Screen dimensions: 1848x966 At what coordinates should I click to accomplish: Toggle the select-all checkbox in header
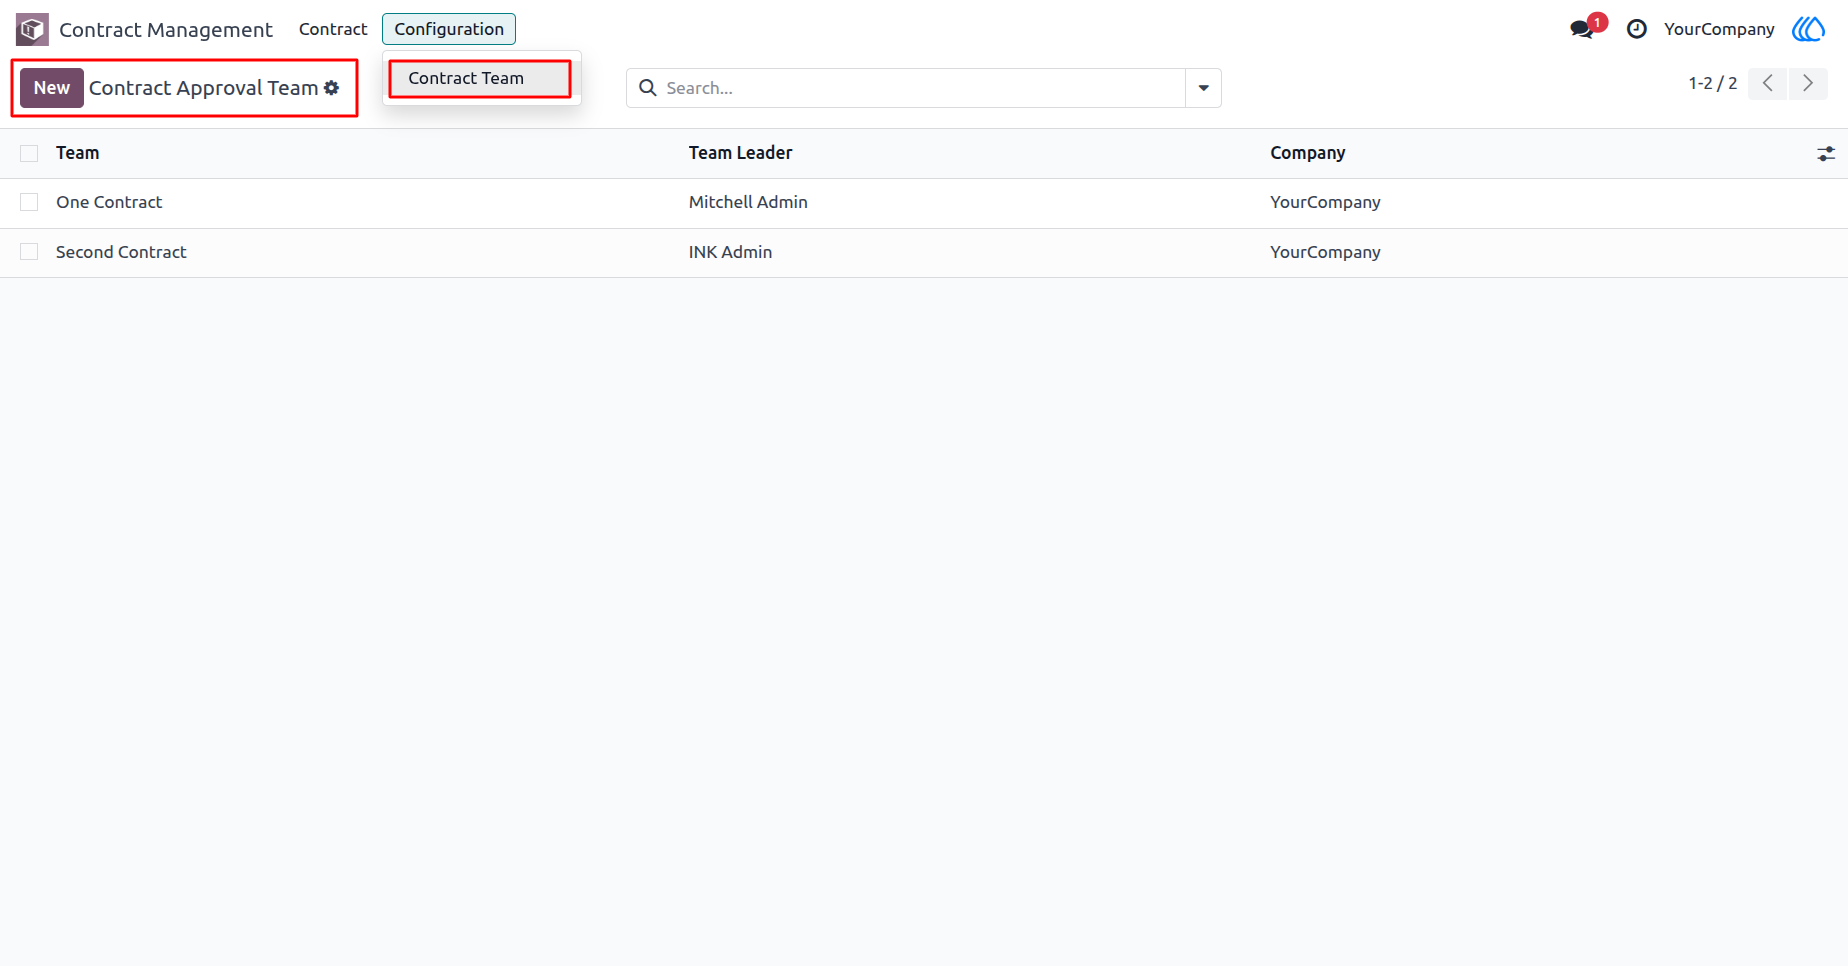pyautogui.click(x=29, y=153)
